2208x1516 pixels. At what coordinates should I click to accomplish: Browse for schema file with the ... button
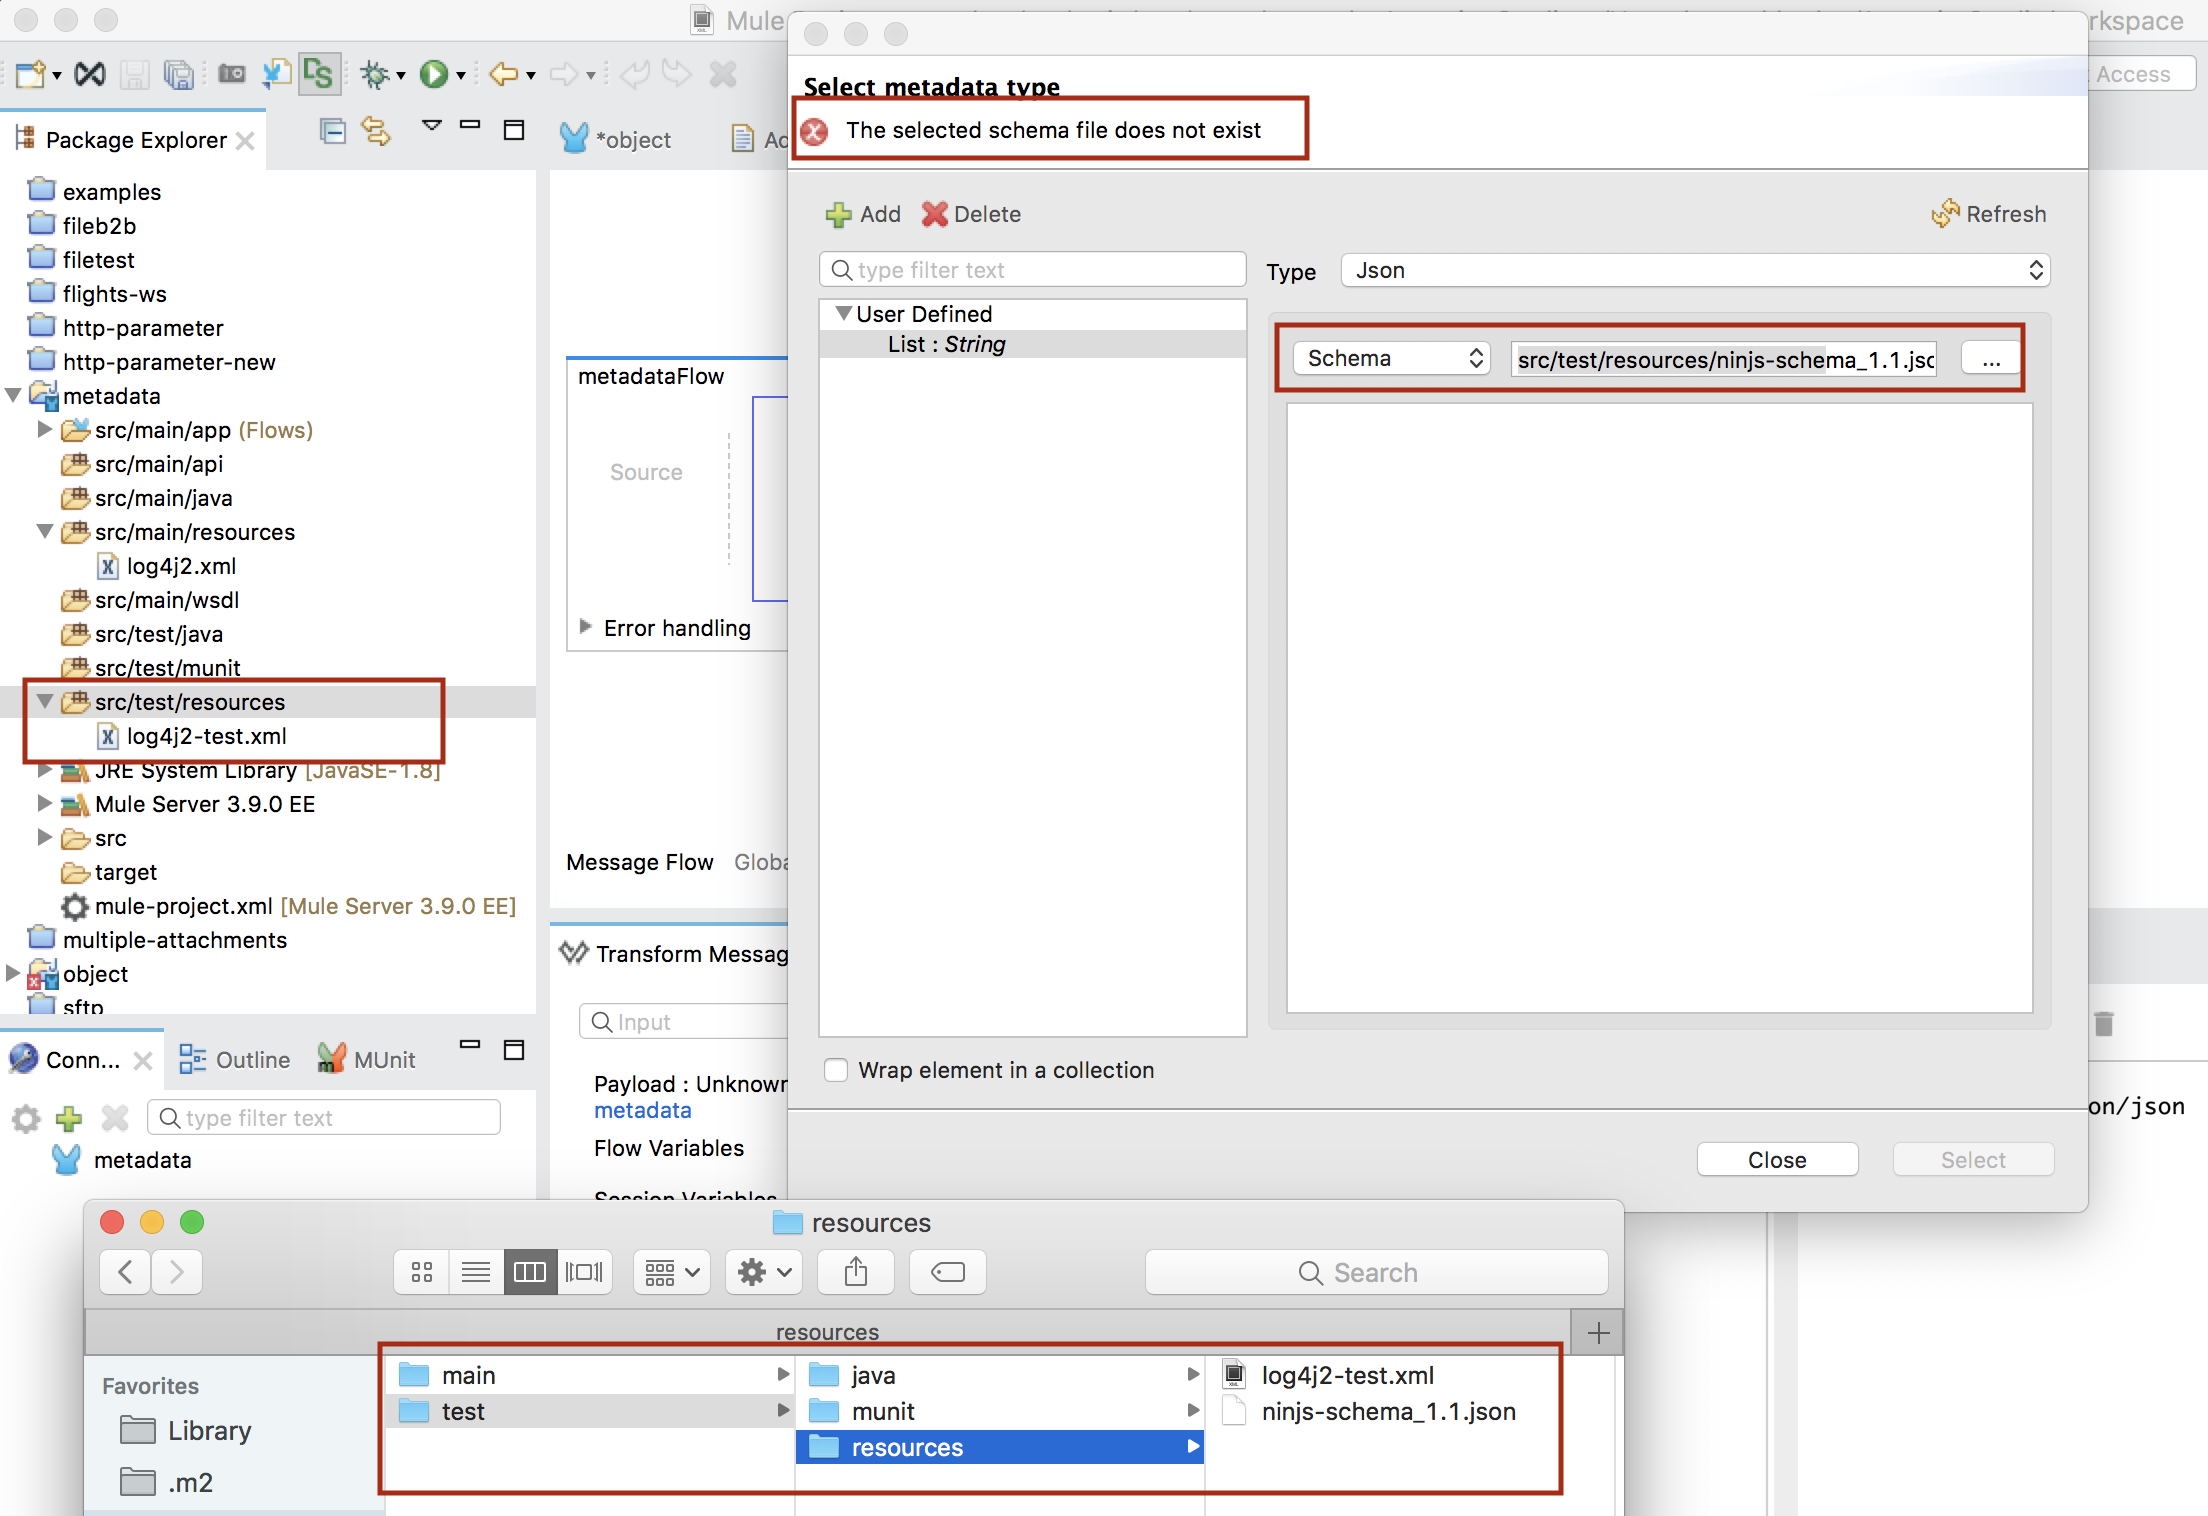(x=1990, y=358)
